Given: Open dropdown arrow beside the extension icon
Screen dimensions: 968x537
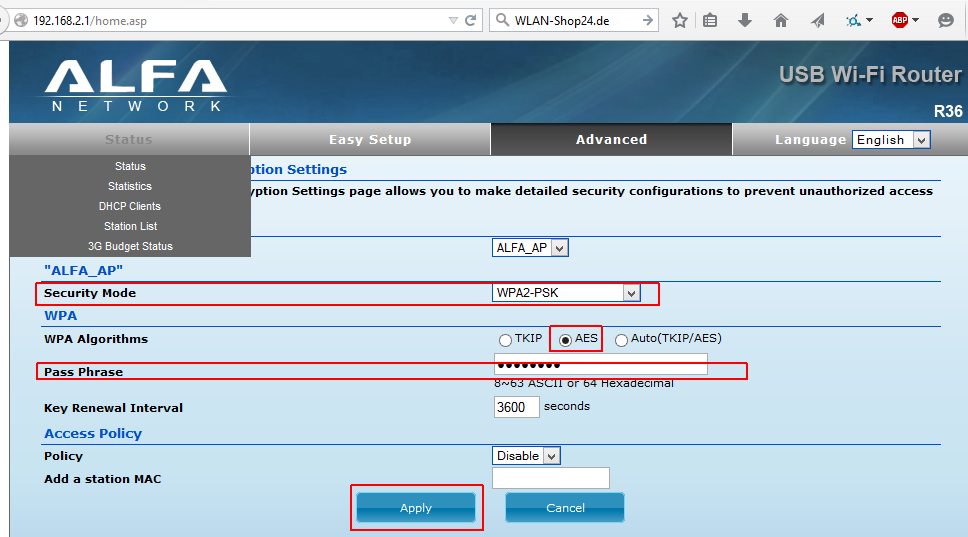Looking at the screenshot, I should coord(869,20).
